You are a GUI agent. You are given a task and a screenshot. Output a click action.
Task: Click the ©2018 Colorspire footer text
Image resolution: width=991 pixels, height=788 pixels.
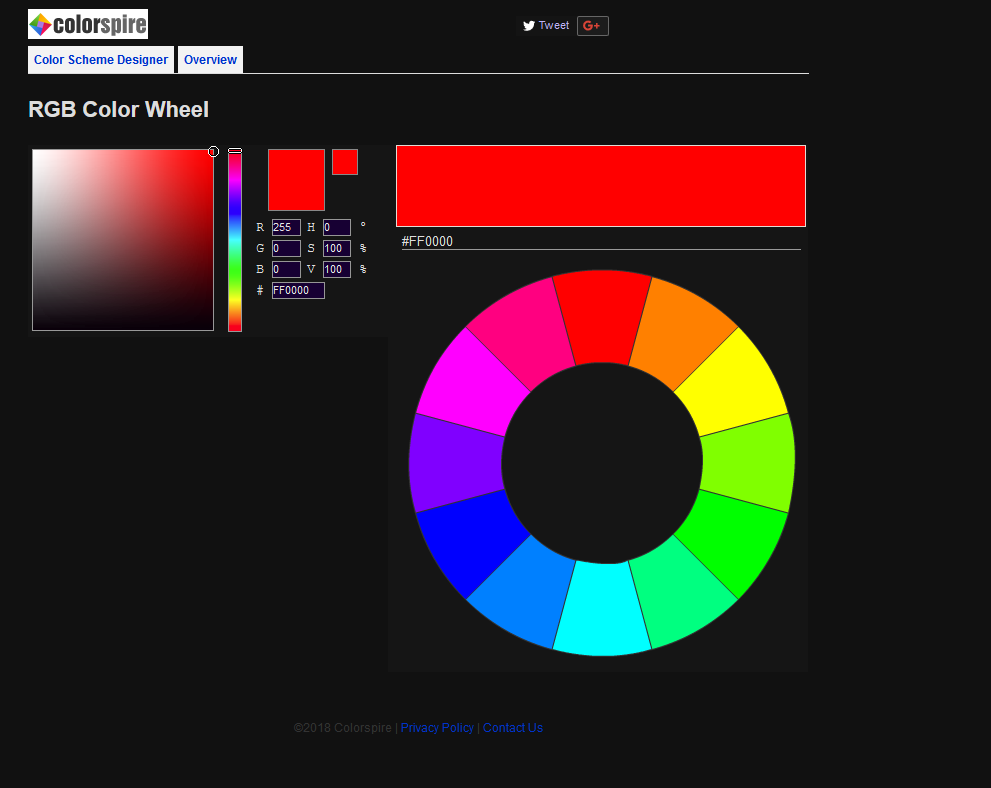coord(343,728)
